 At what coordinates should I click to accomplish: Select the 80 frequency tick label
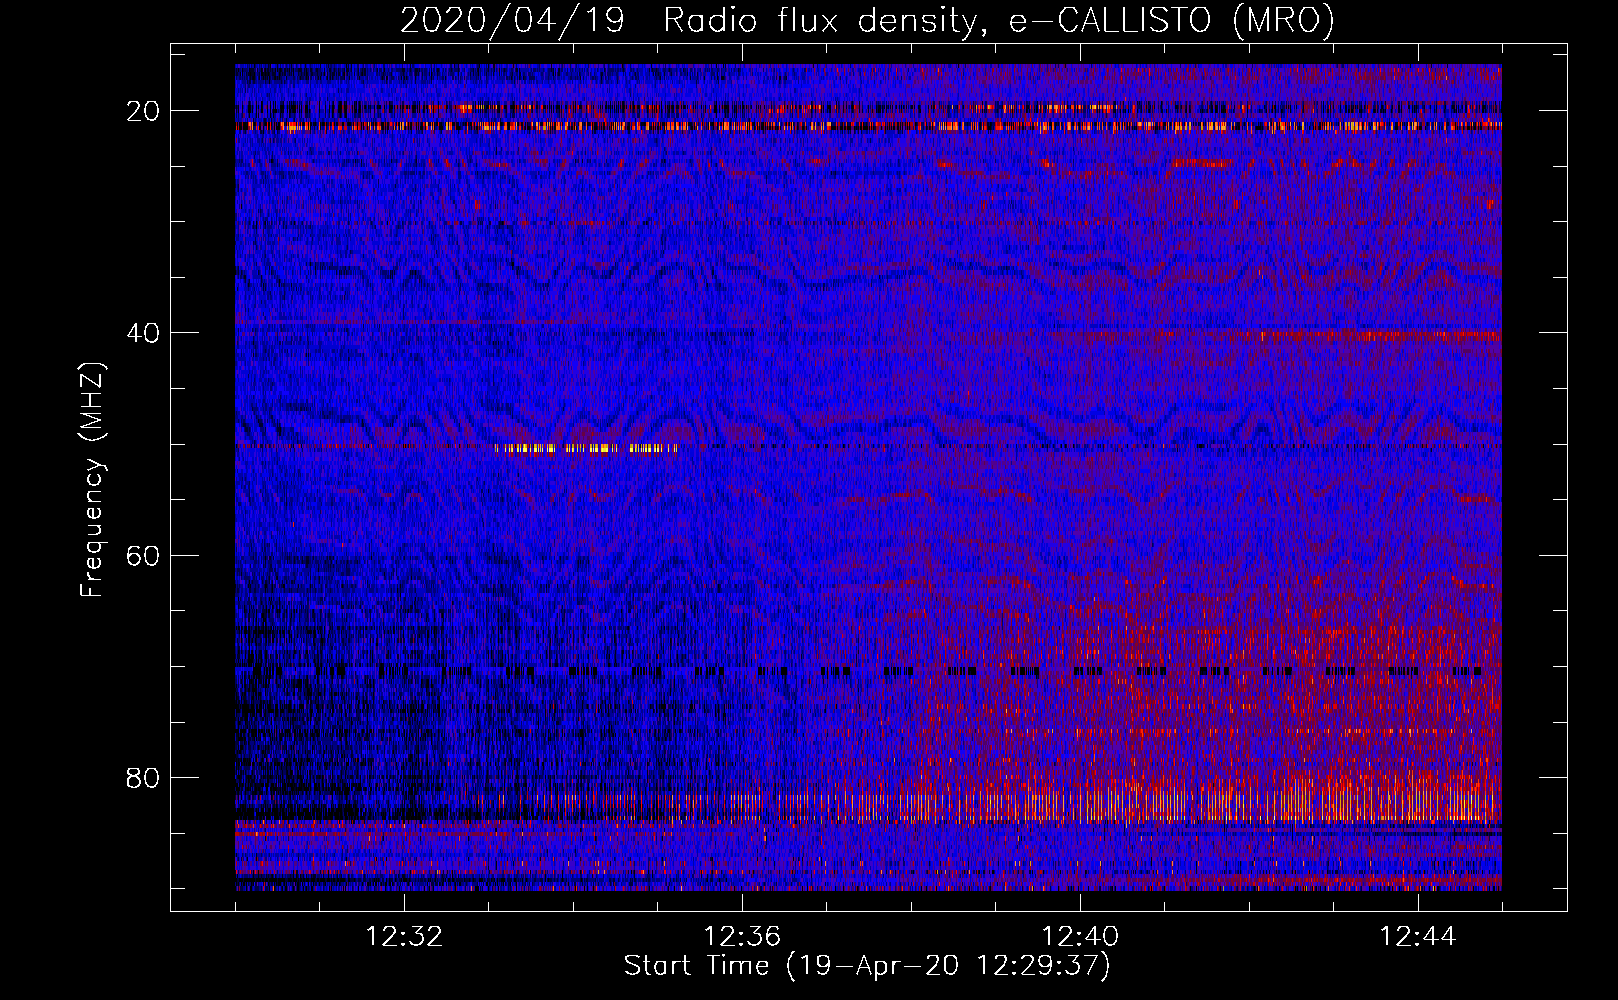[x=143, y=778]
